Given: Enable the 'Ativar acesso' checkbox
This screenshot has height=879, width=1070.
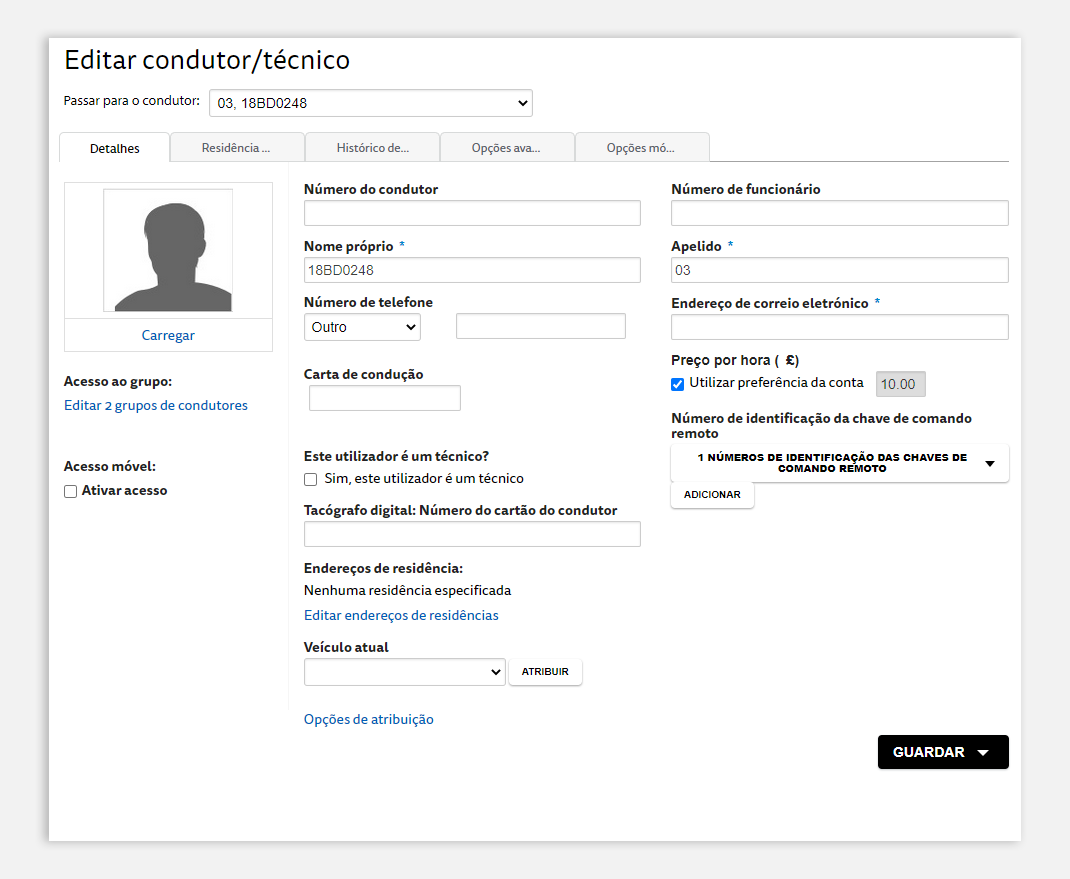Looking at the screenshot, I should click(70, 491).
